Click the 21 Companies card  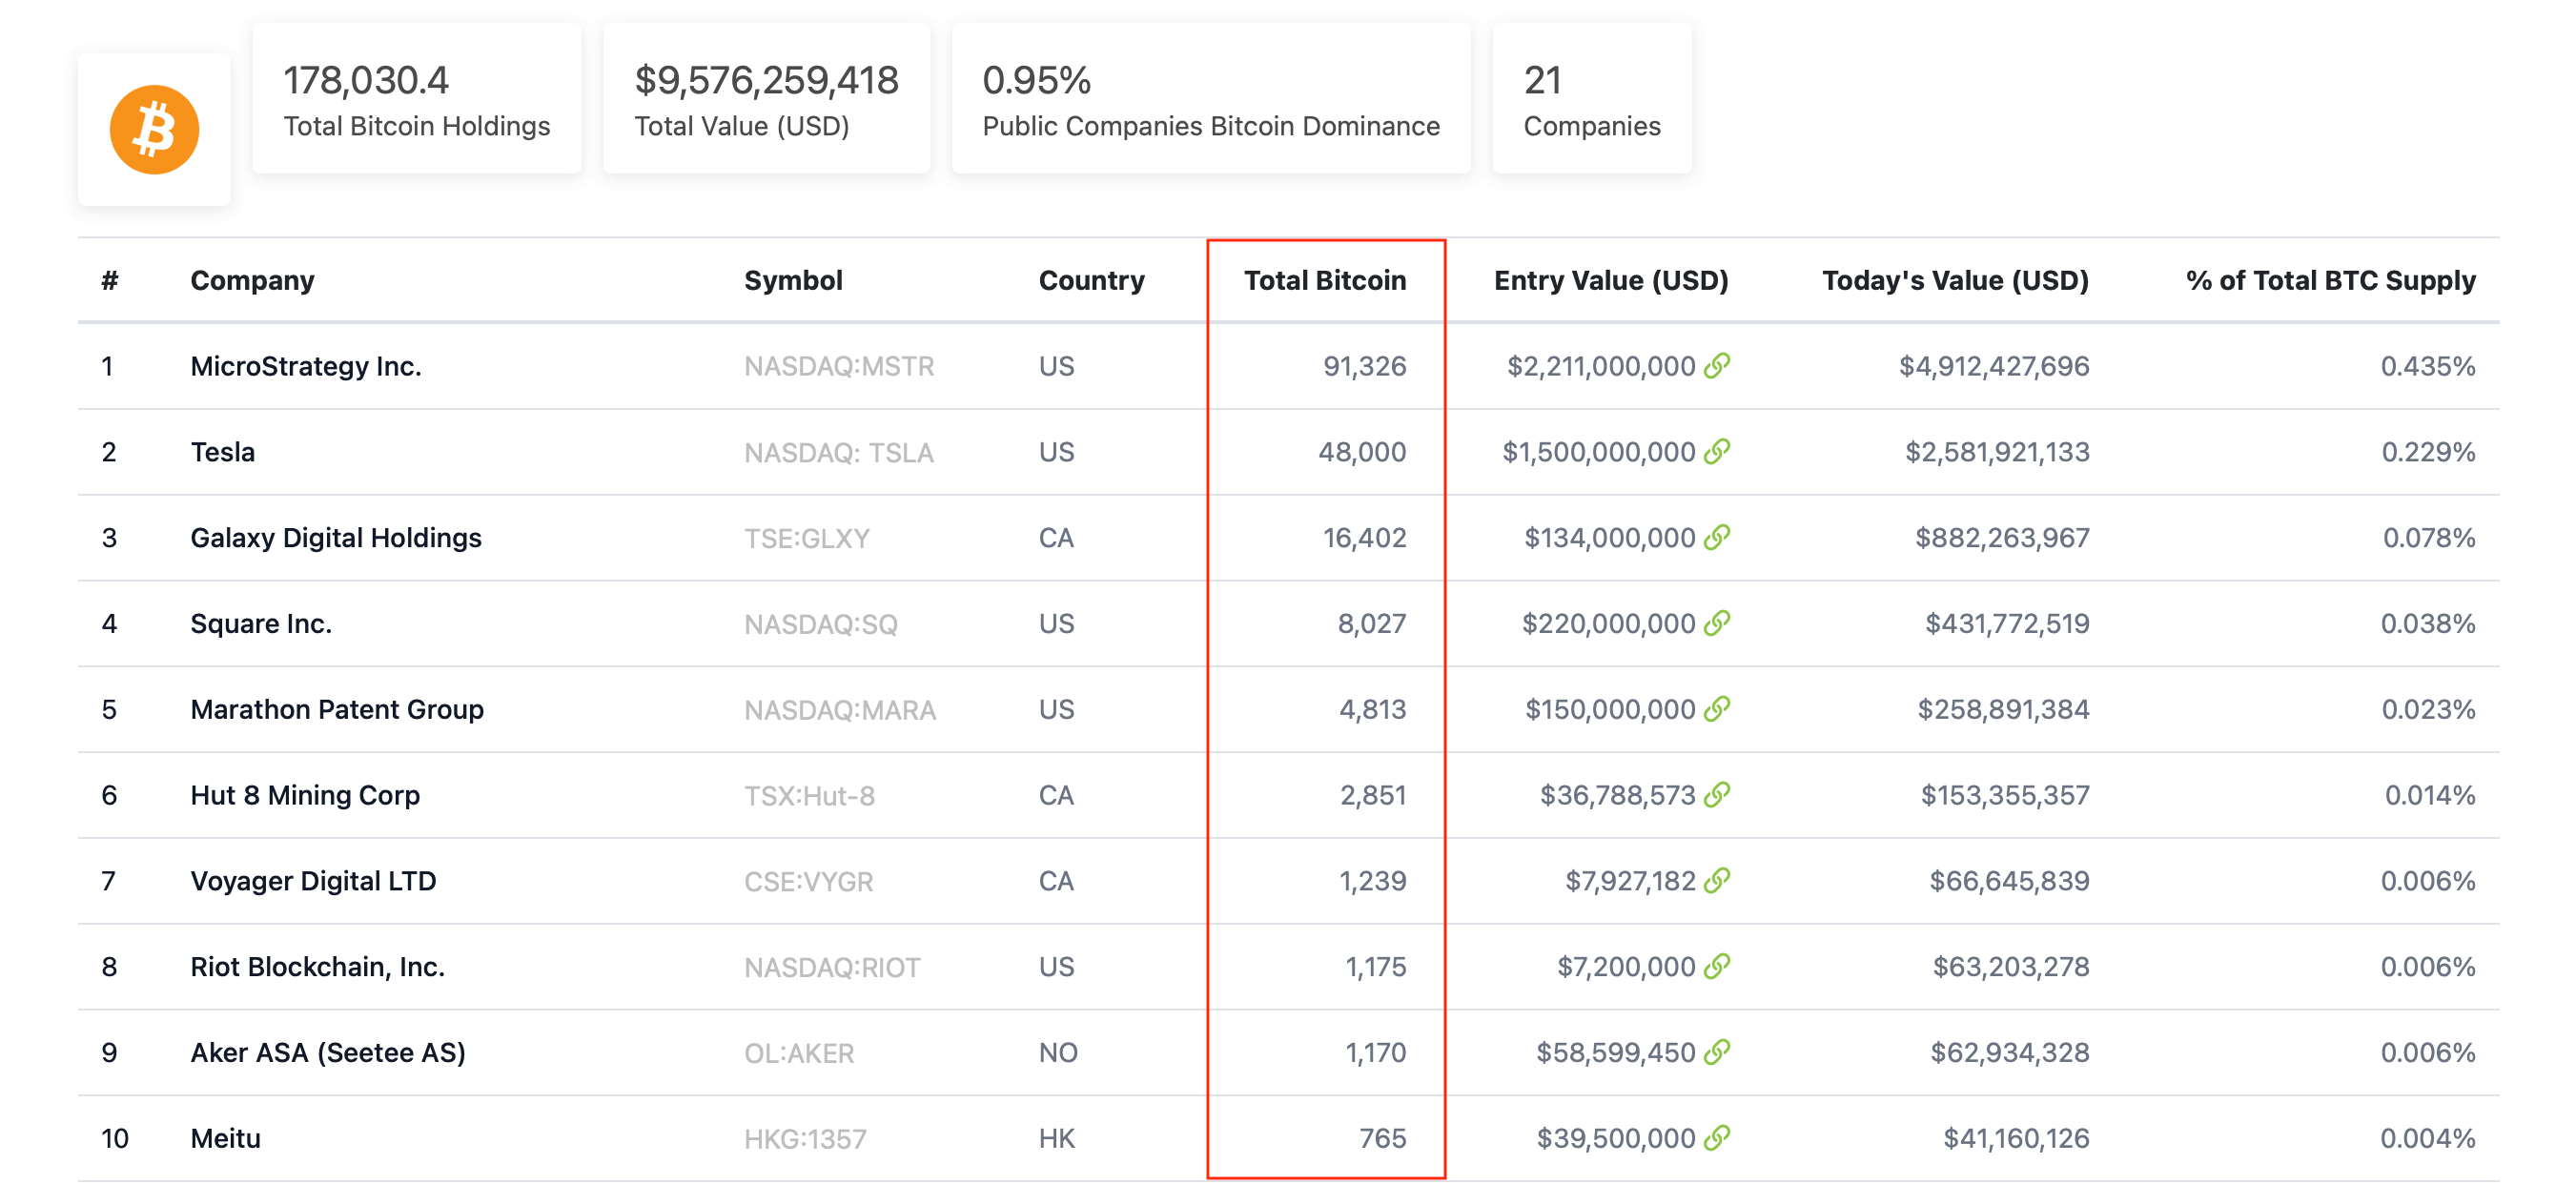pos(1591,99)
